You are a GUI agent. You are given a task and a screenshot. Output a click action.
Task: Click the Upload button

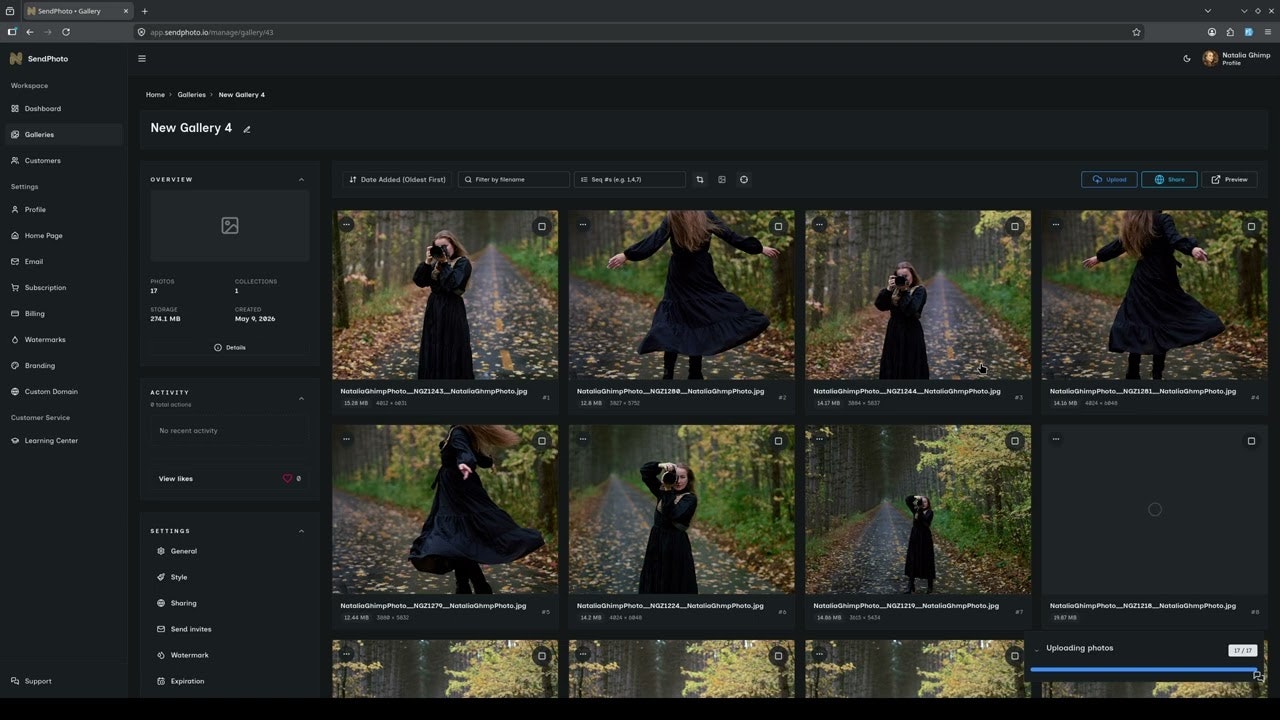point(1109,180)
